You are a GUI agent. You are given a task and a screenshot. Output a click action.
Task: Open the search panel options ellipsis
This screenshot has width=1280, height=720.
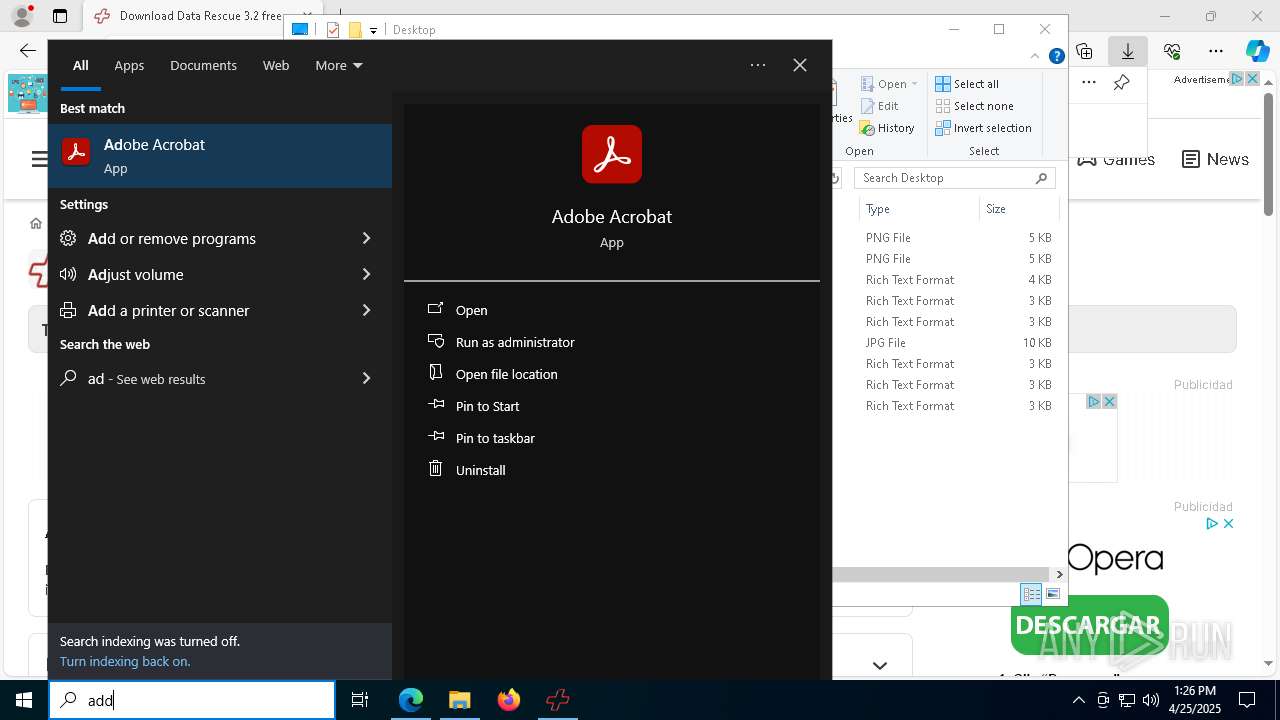point(758,65)
